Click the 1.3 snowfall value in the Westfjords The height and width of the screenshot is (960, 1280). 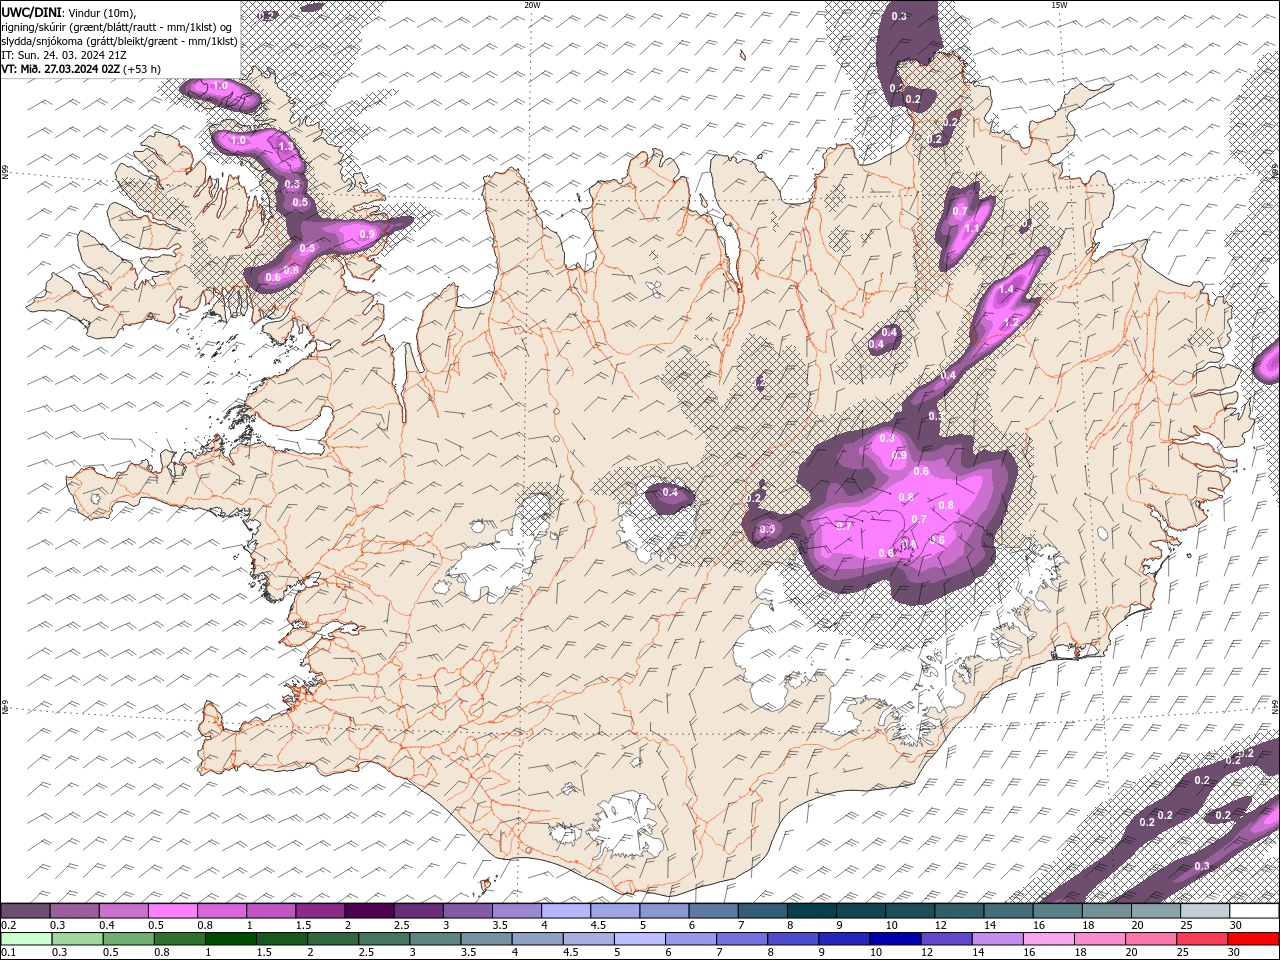[x=286, y=147]
